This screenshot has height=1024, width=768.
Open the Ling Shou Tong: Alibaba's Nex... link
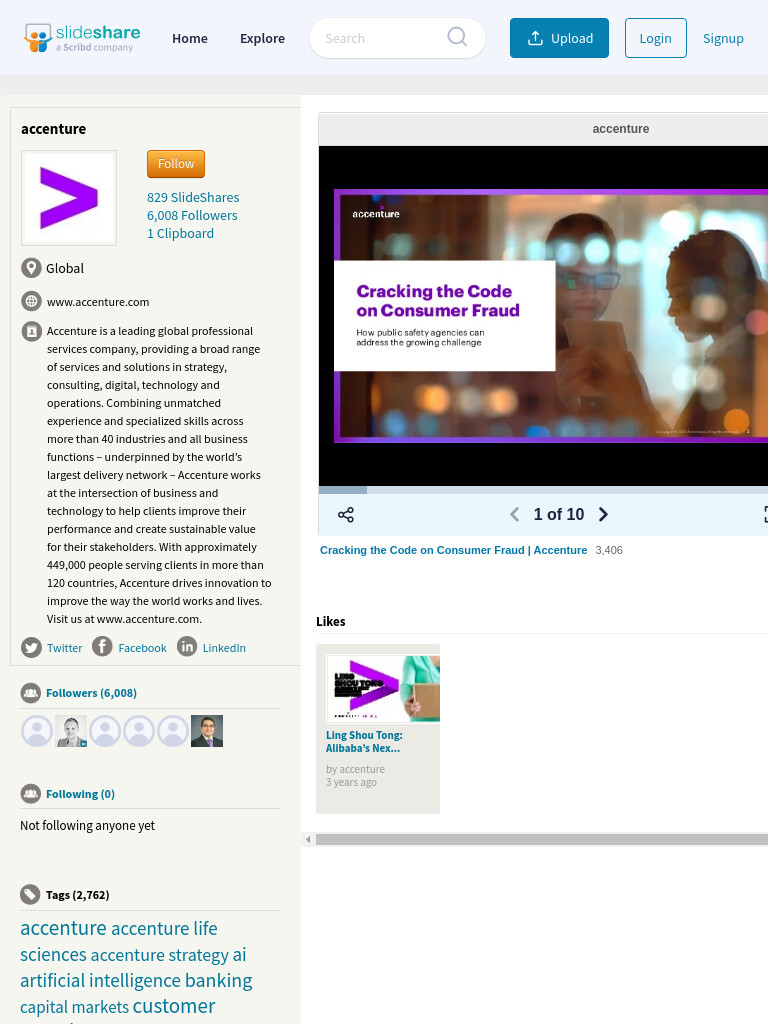(364, 742)
